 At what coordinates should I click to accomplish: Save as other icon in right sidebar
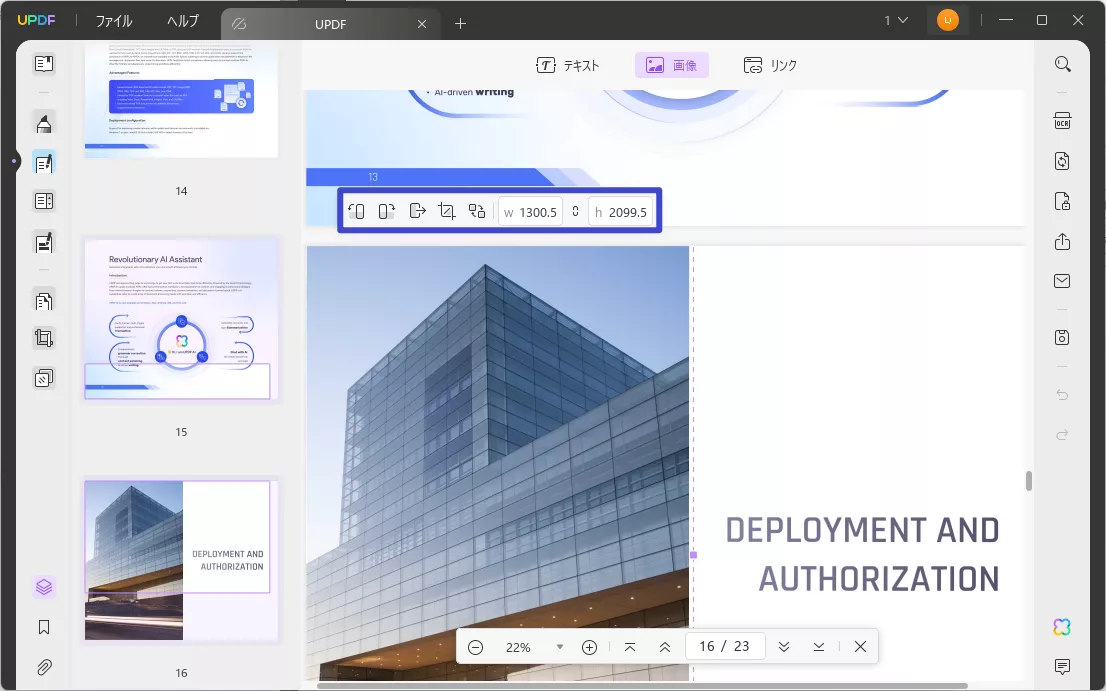pos(1062,337)
